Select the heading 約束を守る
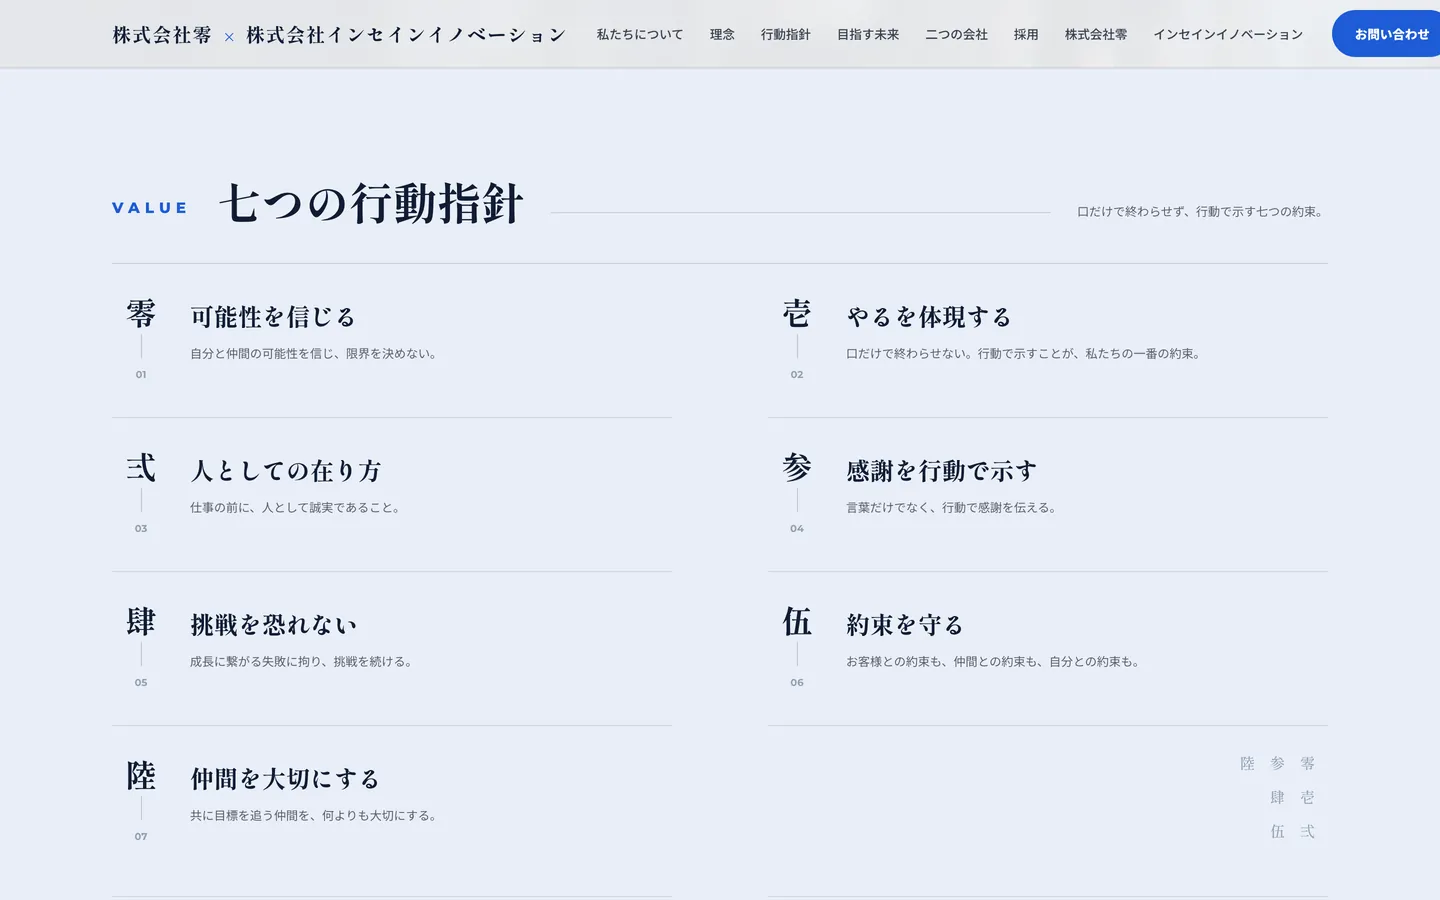1440x900 pixels. (x=905, y=625)
